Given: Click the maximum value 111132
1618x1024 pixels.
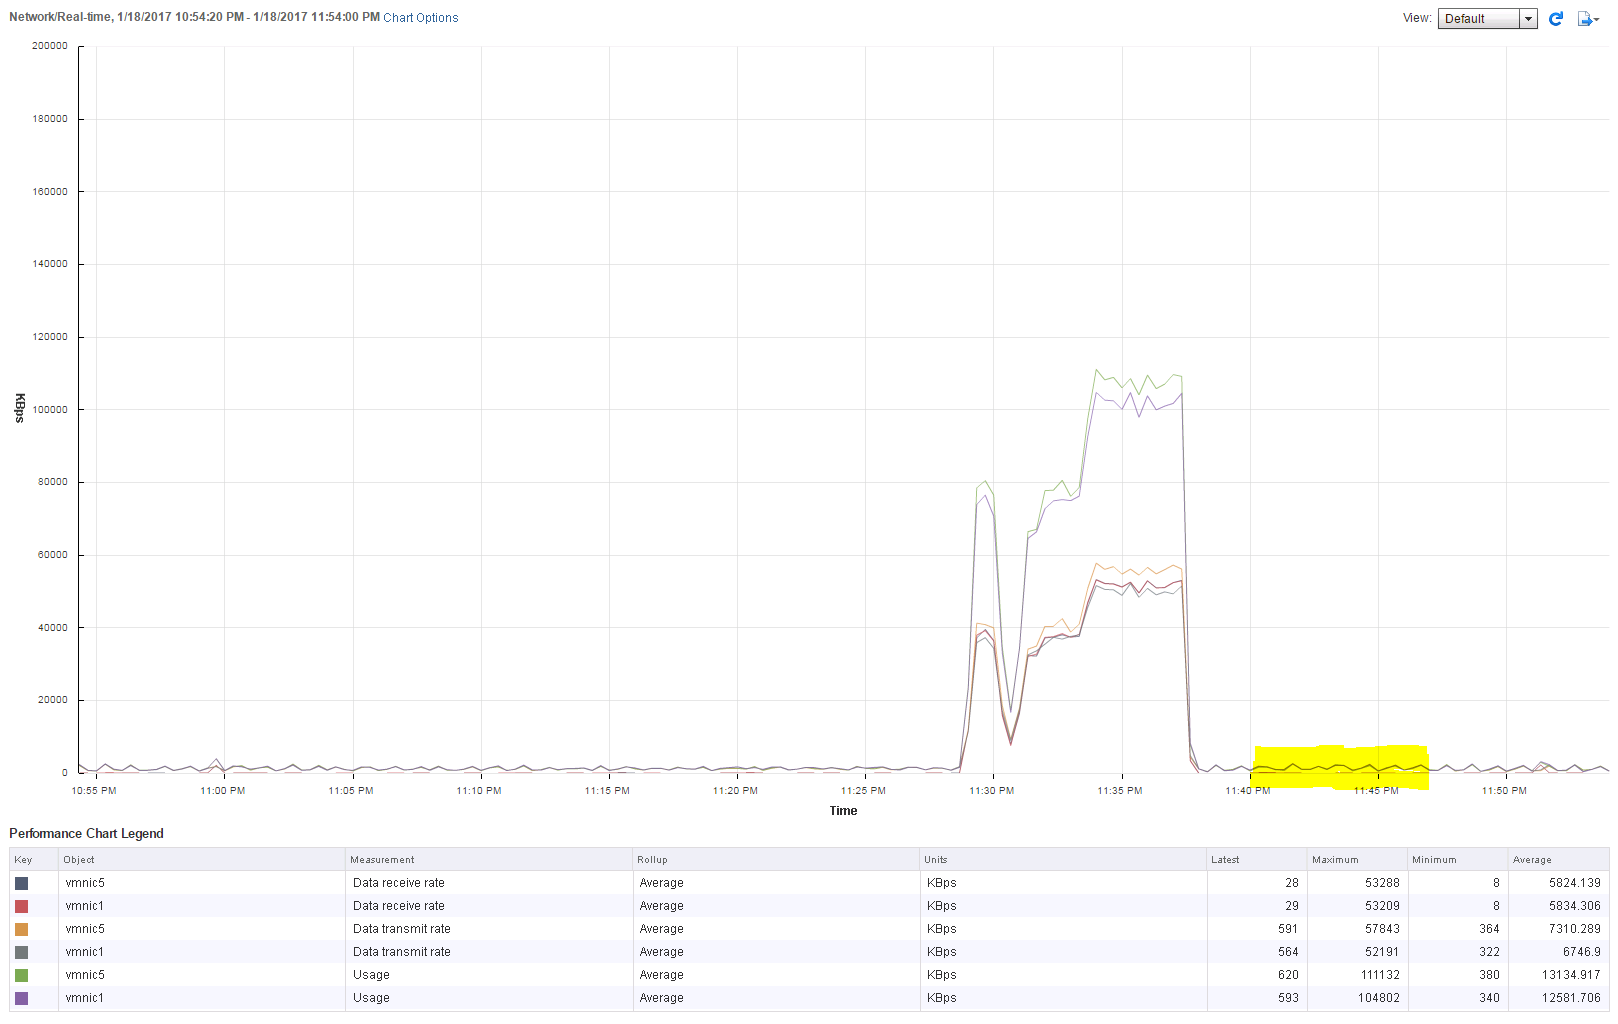Looking at the screenshot, I should [1379, 975].
